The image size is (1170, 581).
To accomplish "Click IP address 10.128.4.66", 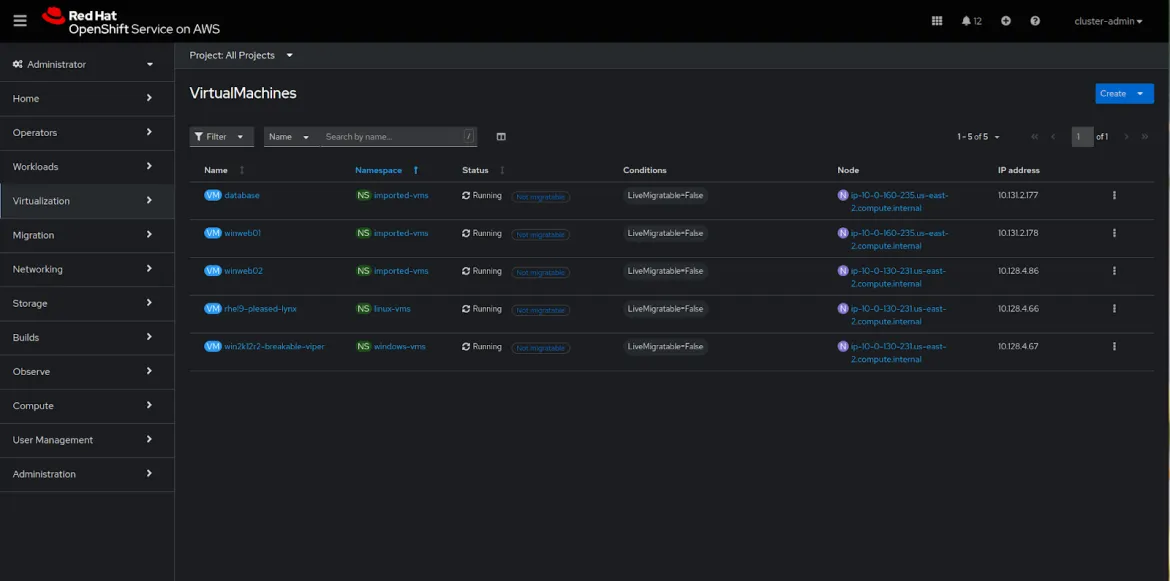I will pos(1019,309).
